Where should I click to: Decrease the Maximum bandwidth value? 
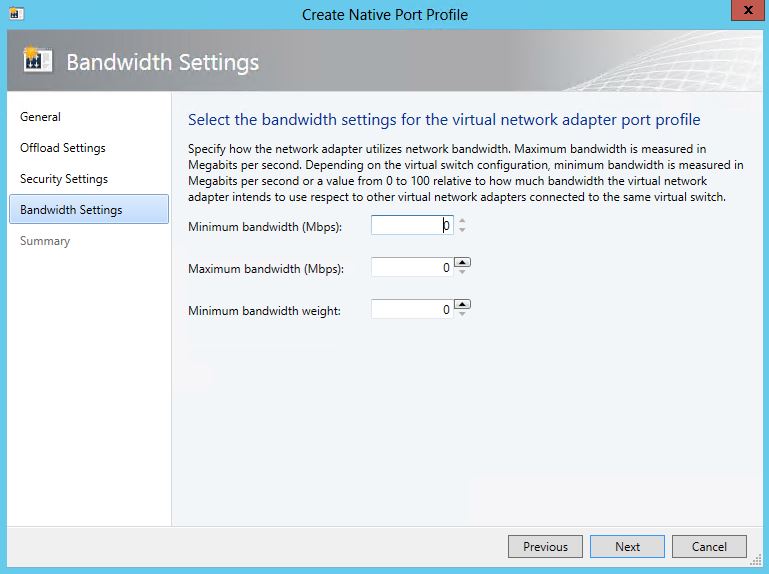click(462, 272)
